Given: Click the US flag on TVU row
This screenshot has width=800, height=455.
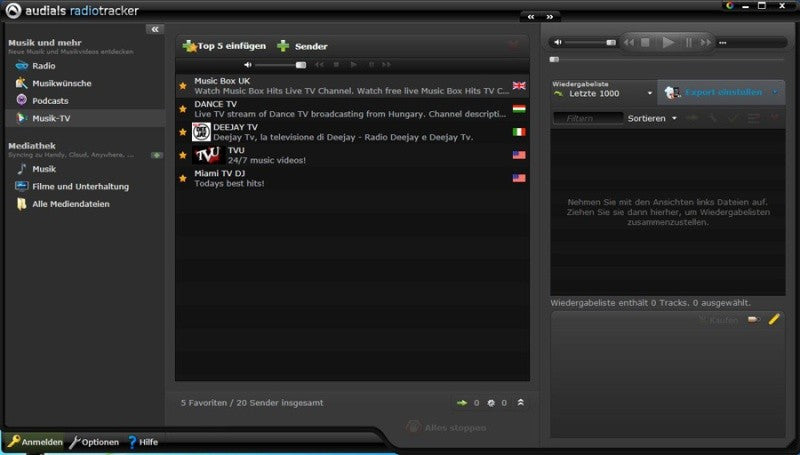Looking at the screenshot, I should (x=519, y=155).
